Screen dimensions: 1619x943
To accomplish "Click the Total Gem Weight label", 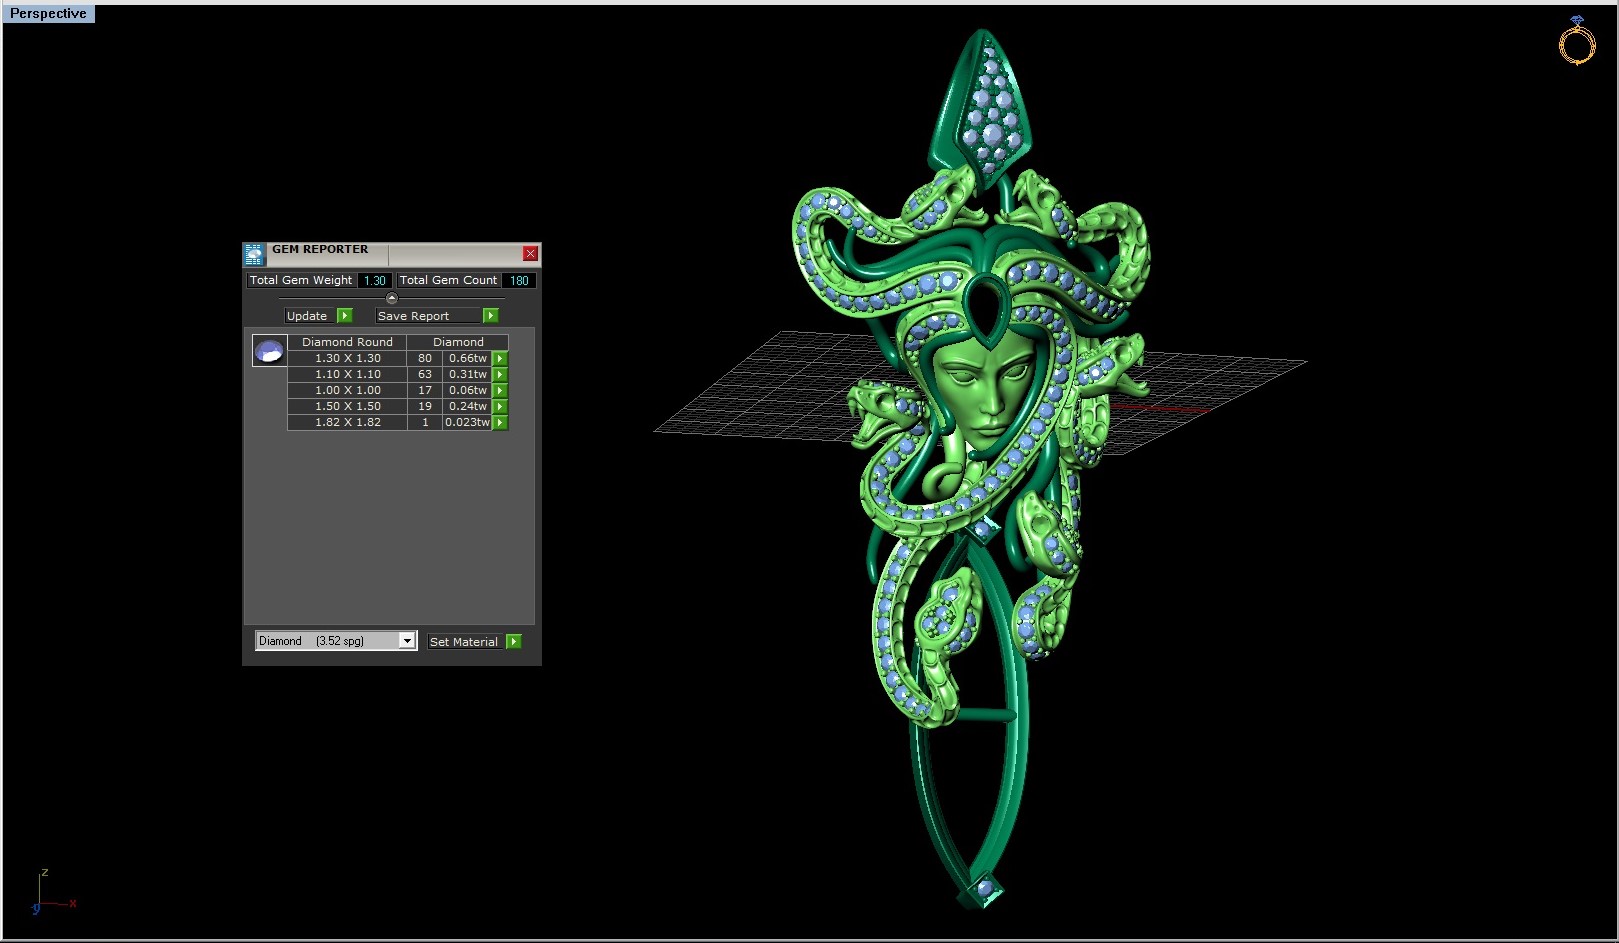I will tap(301, 281).
